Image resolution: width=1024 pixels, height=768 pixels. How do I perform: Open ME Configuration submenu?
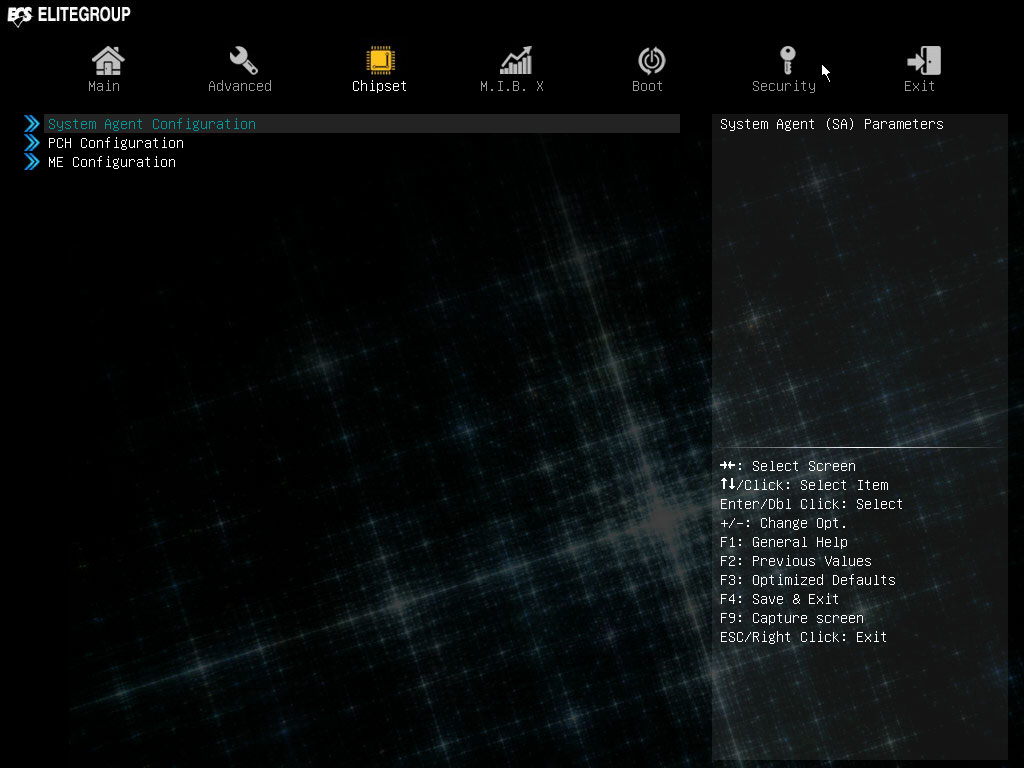pyautogui.click(x=112, y=162)
